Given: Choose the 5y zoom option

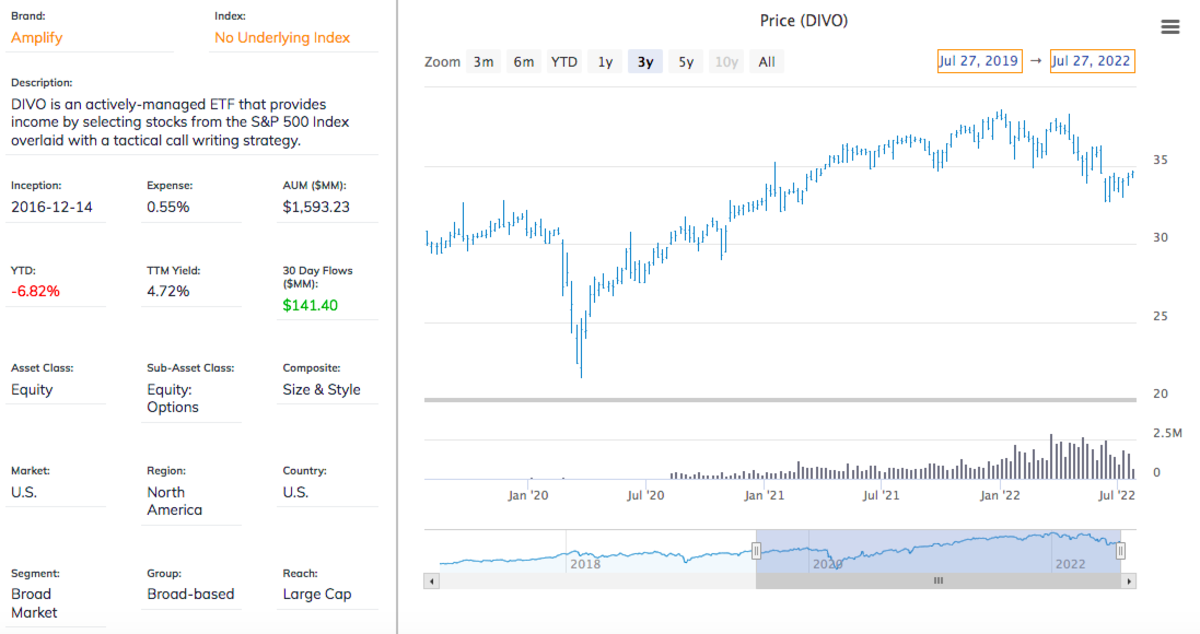Looking at the screenshot, I should pyautogui.click(x=686, y=62).
